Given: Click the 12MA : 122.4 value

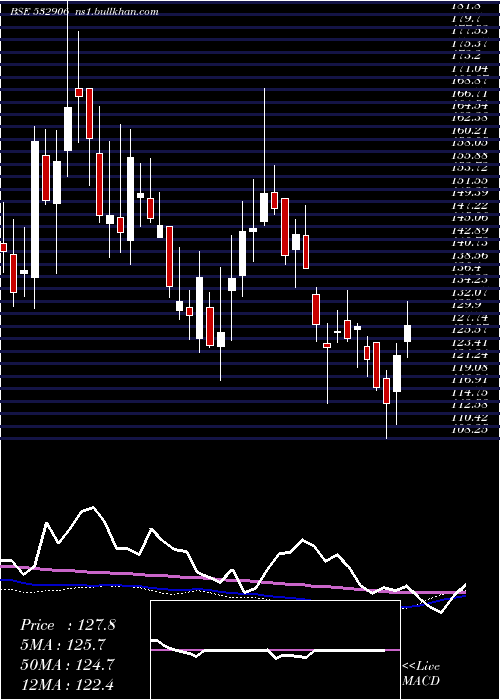Looking at the screenshot, I should tap(68, 684).
